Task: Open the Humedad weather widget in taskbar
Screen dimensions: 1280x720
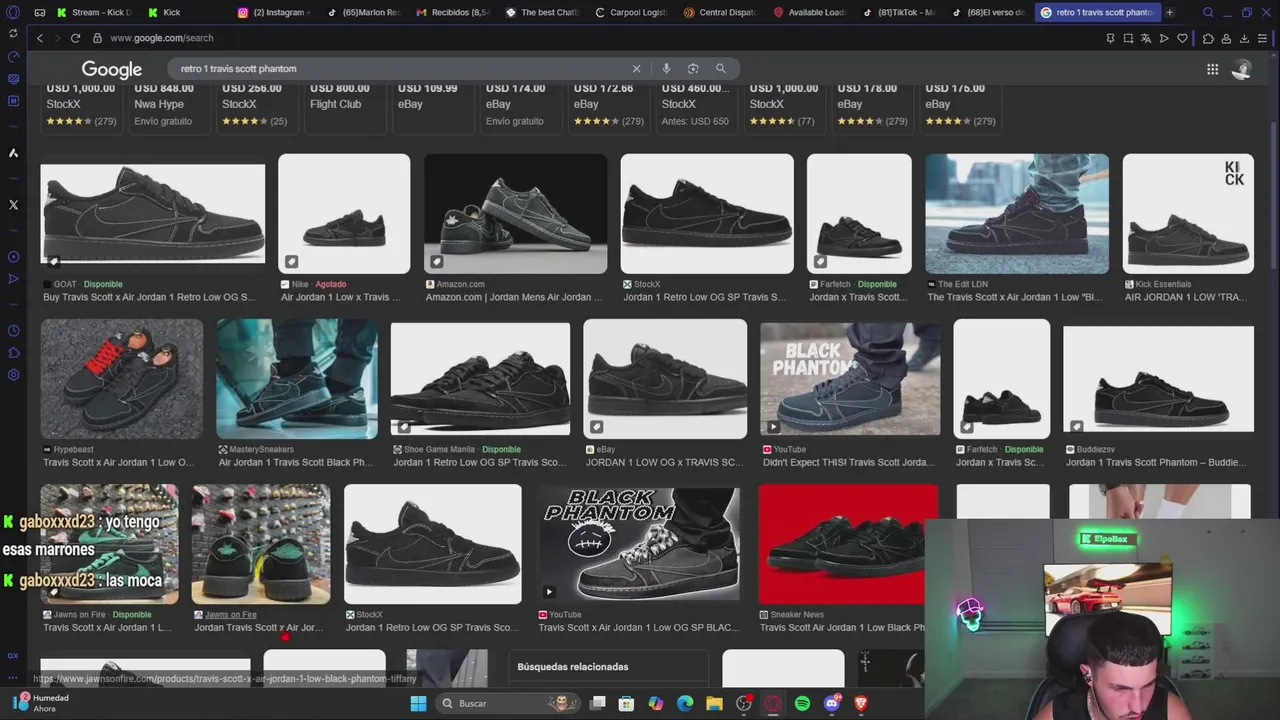Action: 42,703
